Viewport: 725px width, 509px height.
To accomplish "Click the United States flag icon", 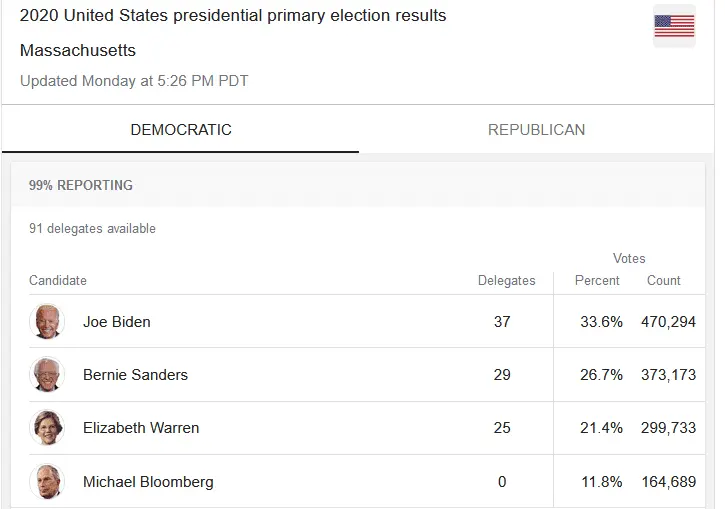I will [674, 26].
